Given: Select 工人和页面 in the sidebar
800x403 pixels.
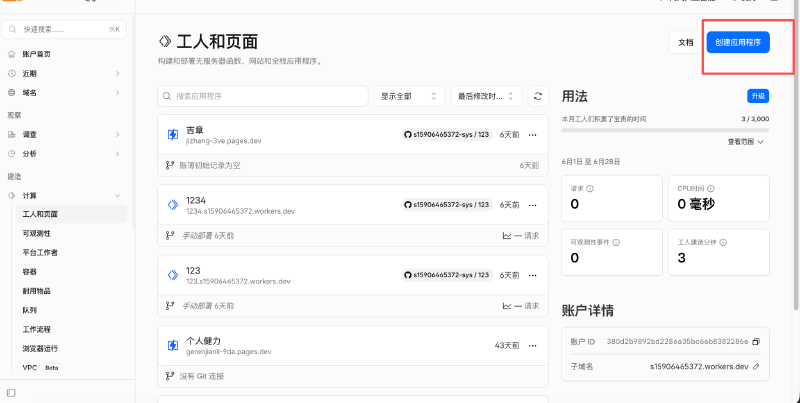Looking at the screenshot, I should (x=71, y=214).
